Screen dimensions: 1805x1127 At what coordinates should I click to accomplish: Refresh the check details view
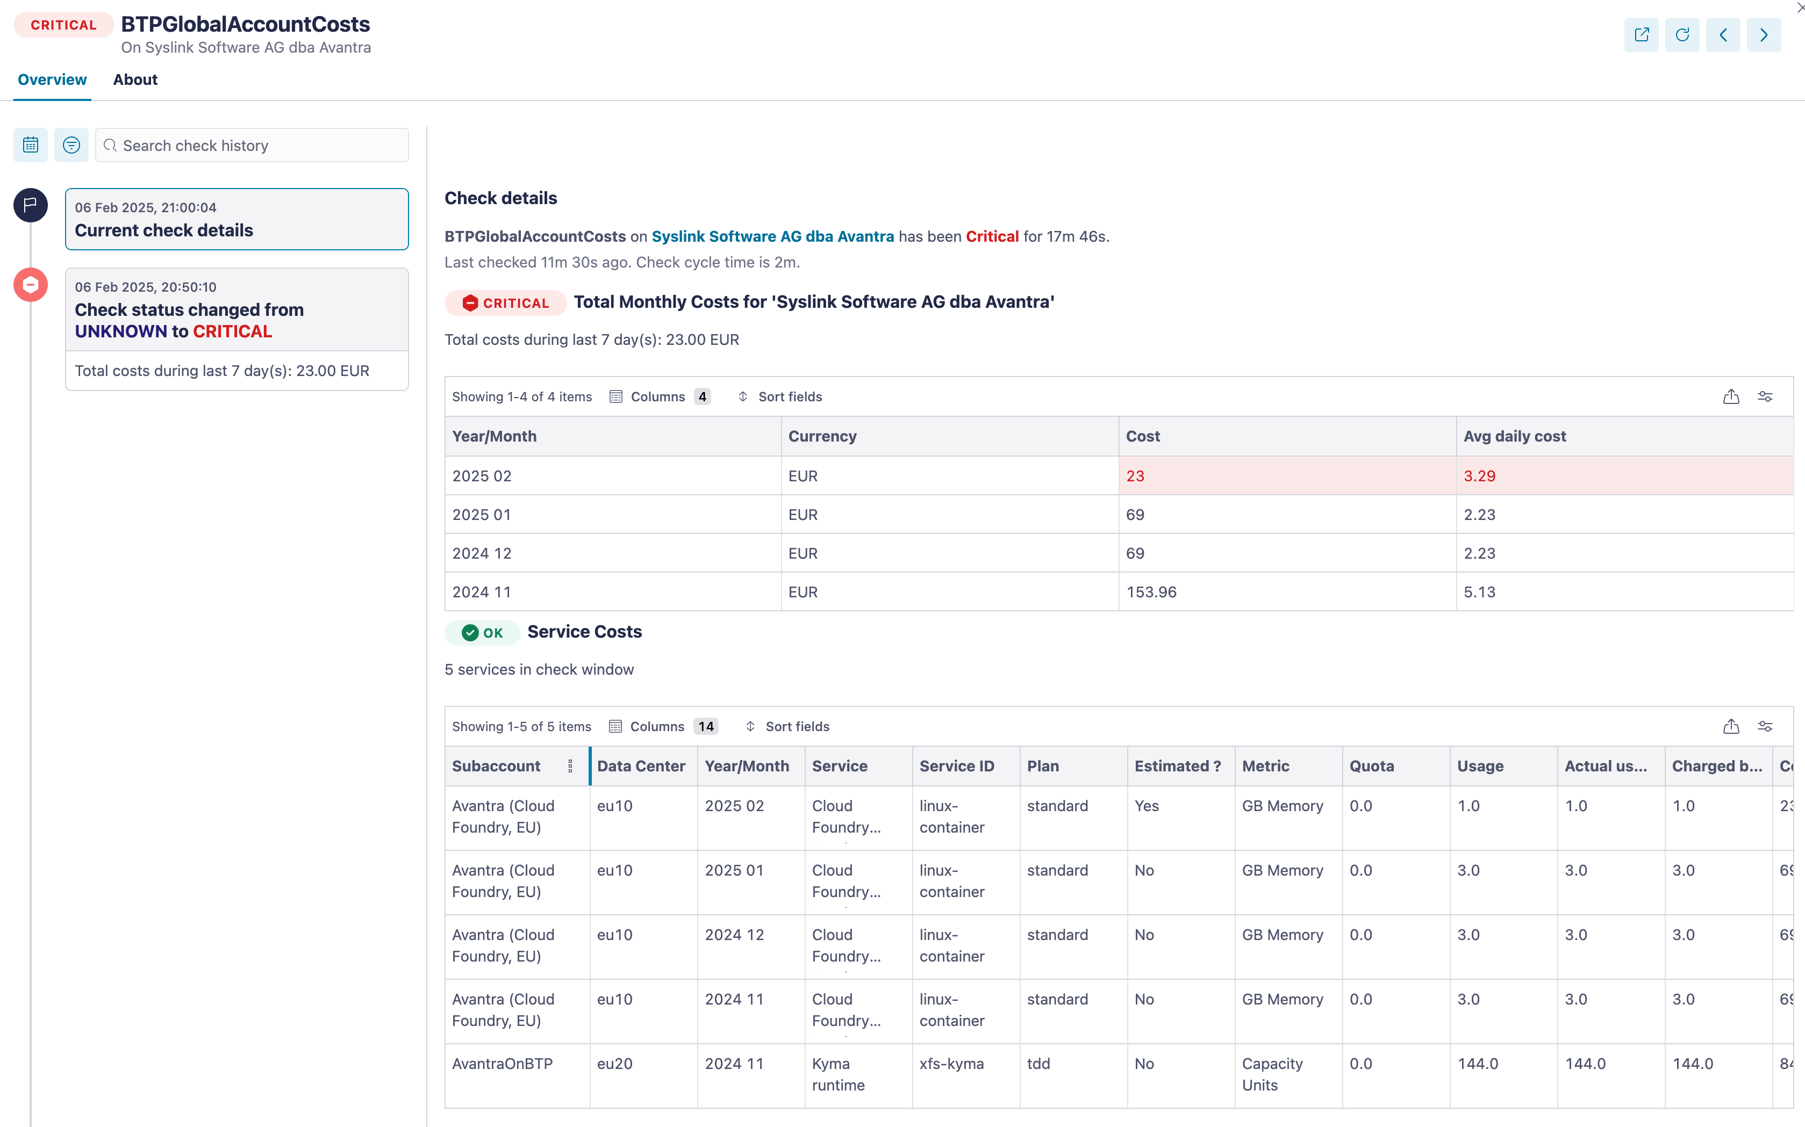(x=1682, y=34)
